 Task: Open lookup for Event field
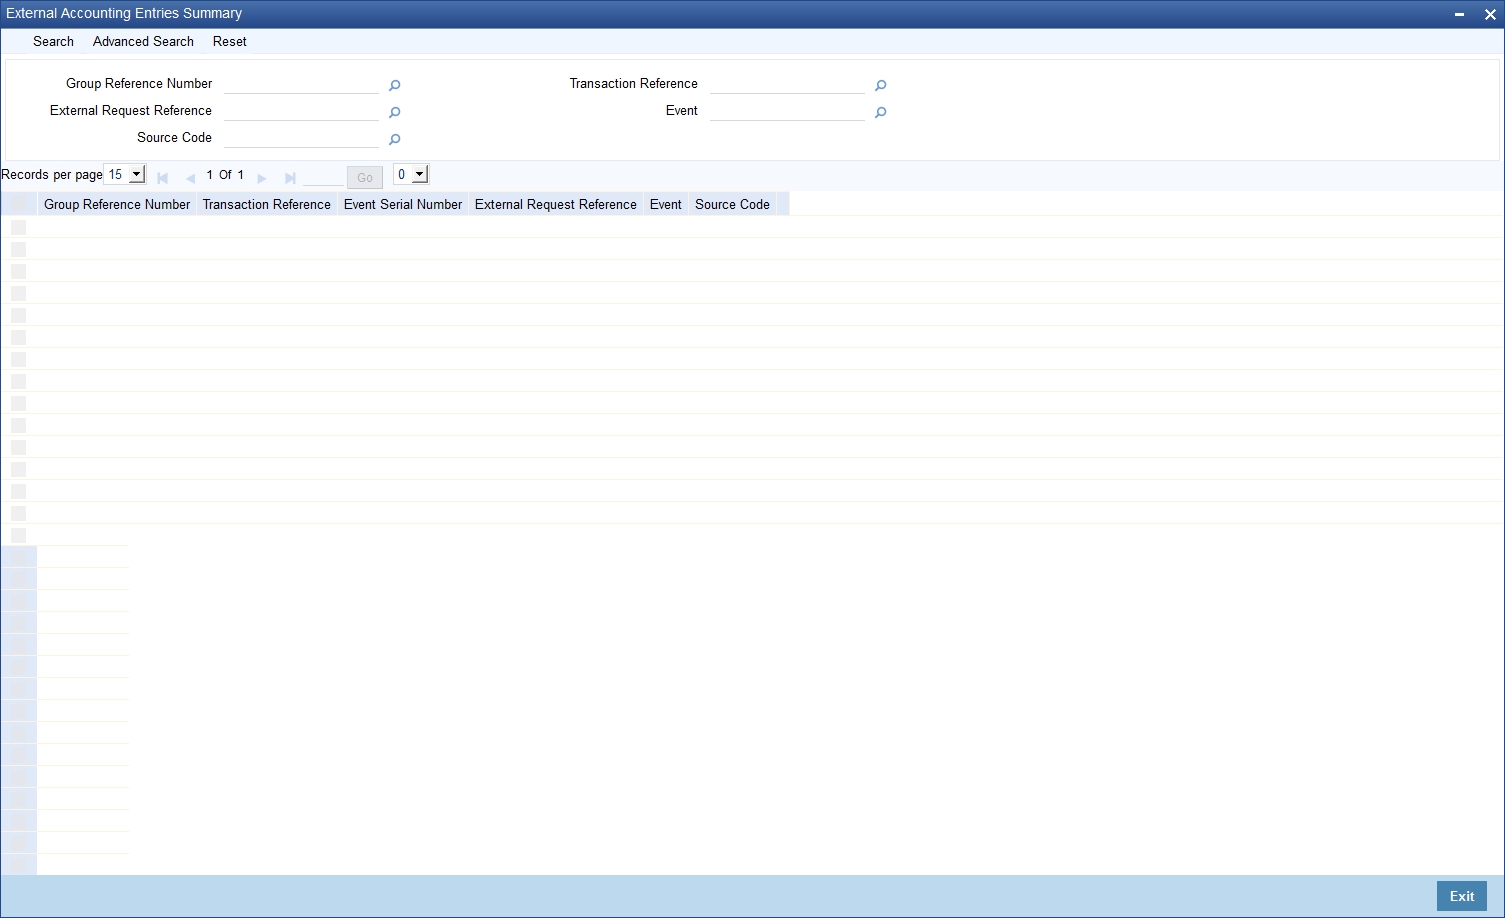[x=880, y=113]
